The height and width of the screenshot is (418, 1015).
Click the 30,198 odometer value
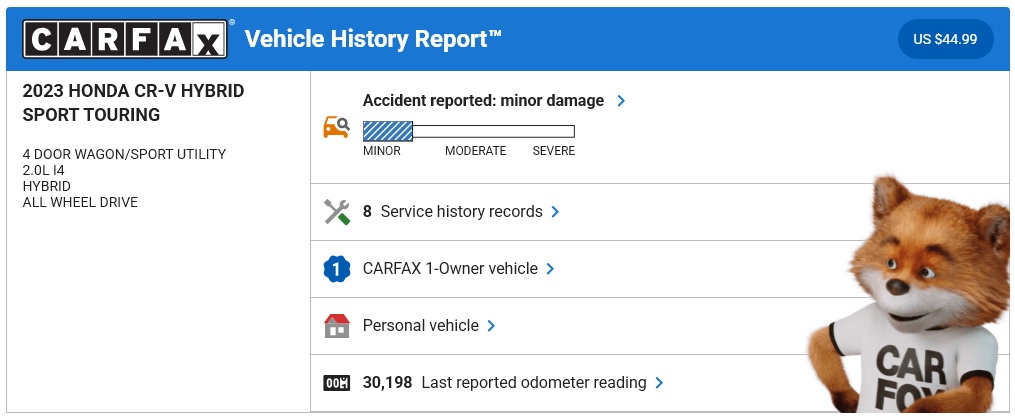(387, 383)
